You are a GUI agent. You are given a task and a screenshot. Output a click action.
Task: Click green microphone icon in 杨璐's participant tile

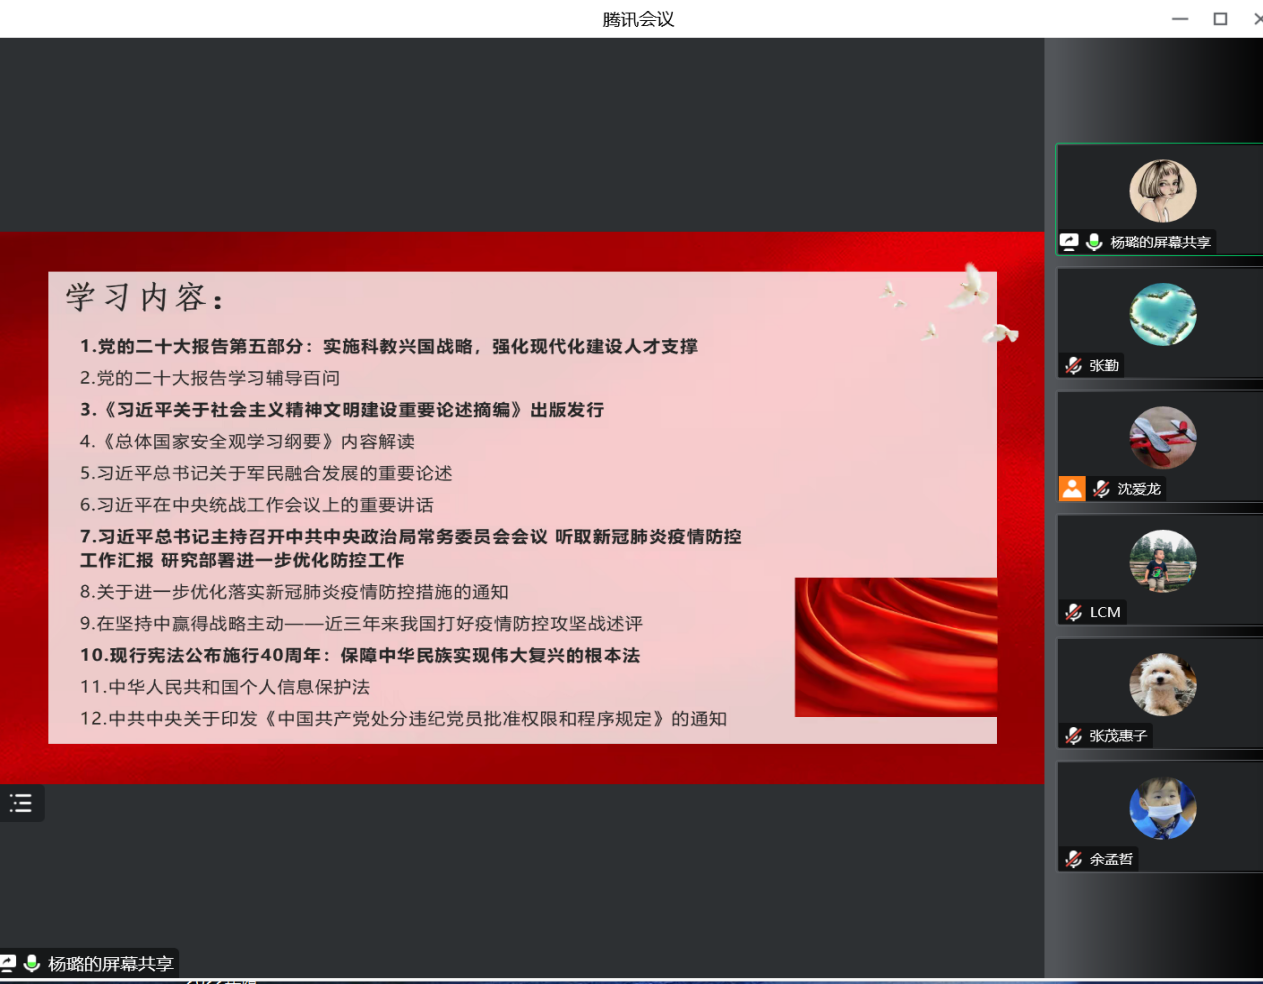[x=1094, y=242]
